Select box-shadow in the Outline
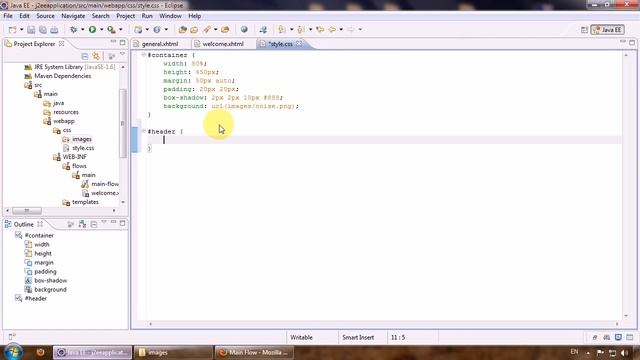The image size is (640, 360). [51, 280]
